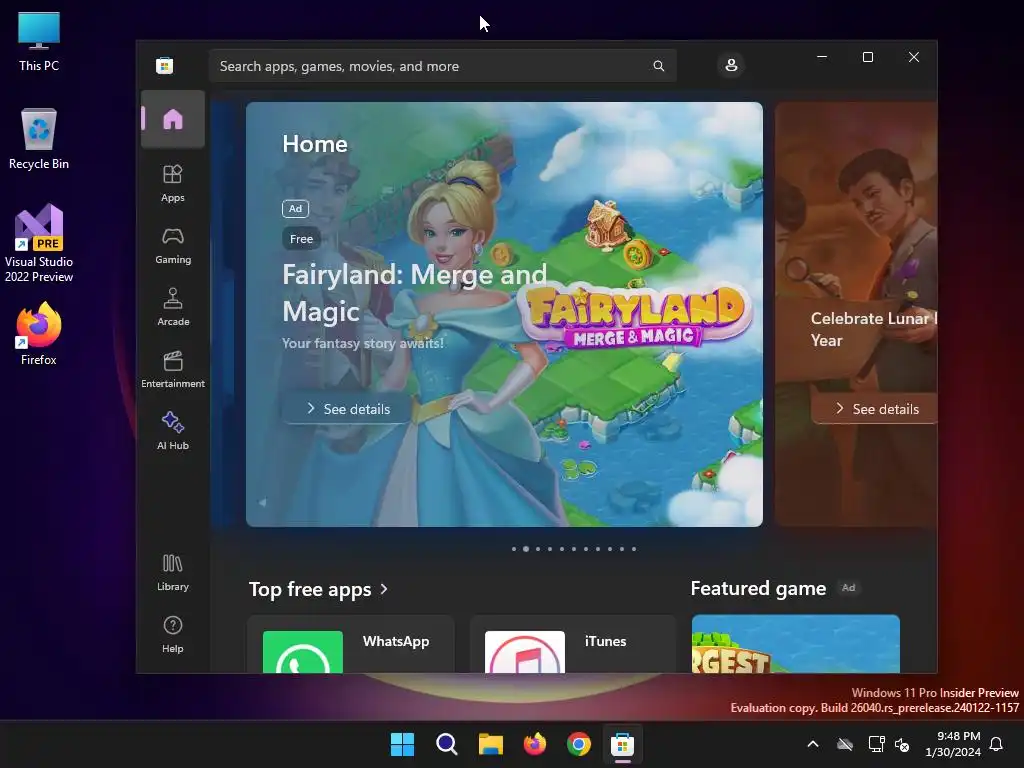Open the iTunes app card
Viewport: 1024px width, 768px height.
573,644
